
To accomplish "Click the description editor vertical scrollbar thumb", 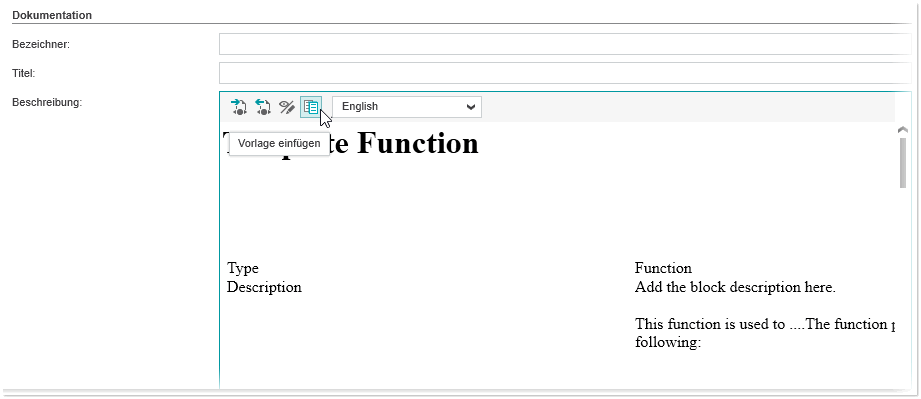I will (x=902, y=163).
